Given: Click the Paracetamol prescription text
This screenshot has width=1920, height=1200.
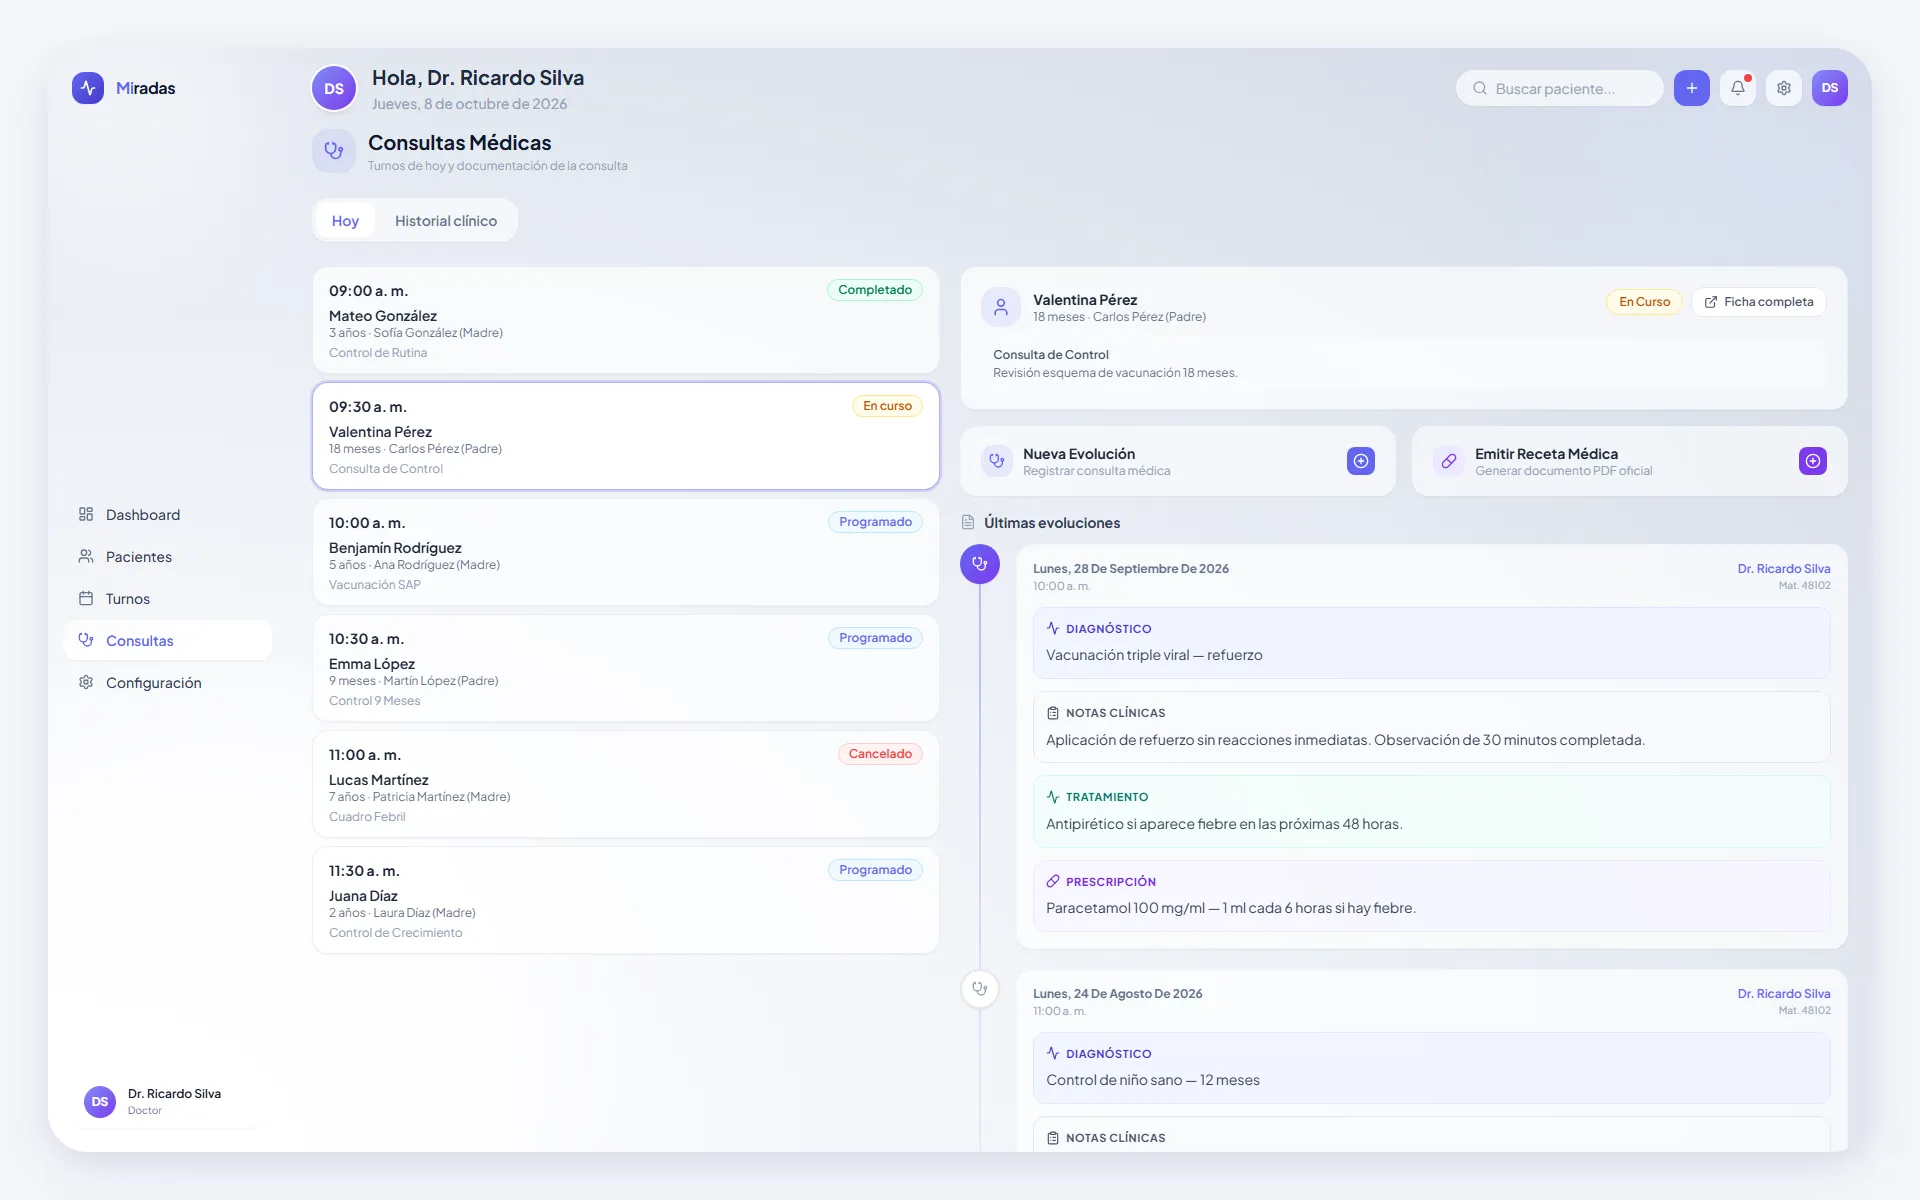Looking at the screenshot, I should pyautogui.click(x=1231, y=908).
